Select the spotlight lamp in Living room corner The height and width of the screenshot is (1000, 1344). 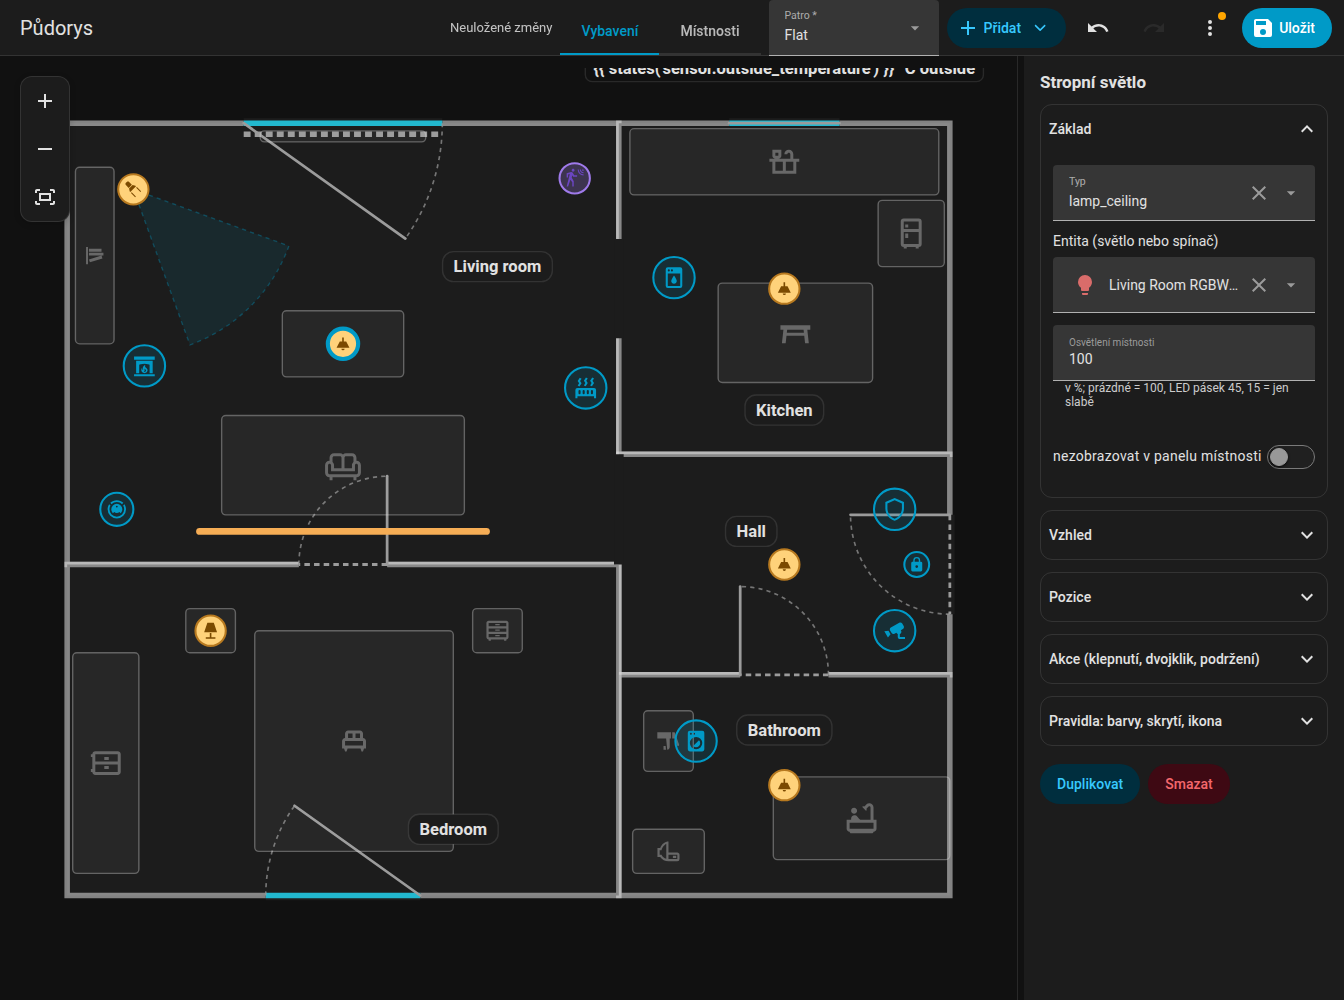pyautogui.click(x=133, y=189)
